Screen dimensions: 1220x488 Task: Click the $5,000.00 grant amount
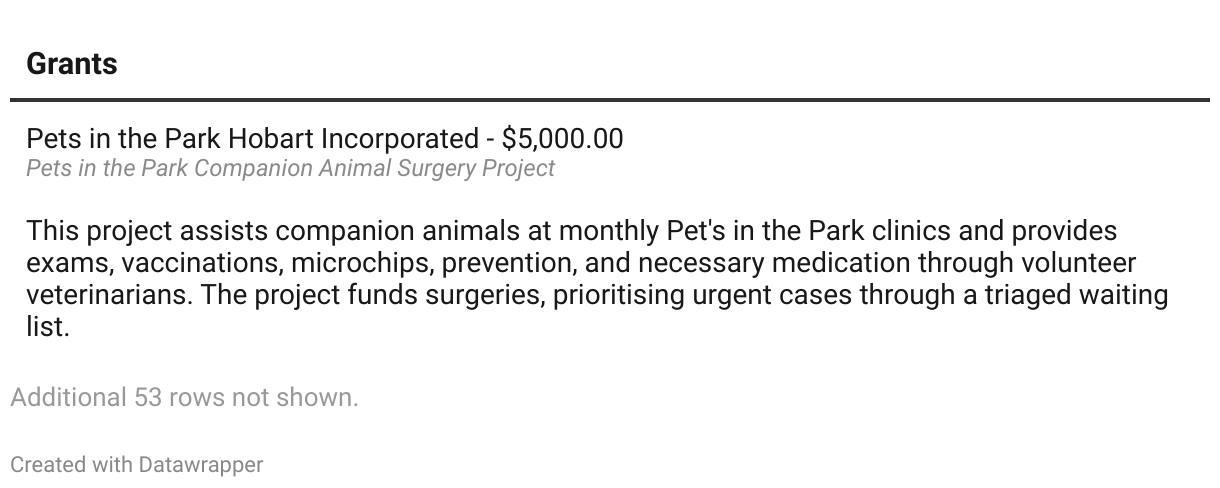562,138
